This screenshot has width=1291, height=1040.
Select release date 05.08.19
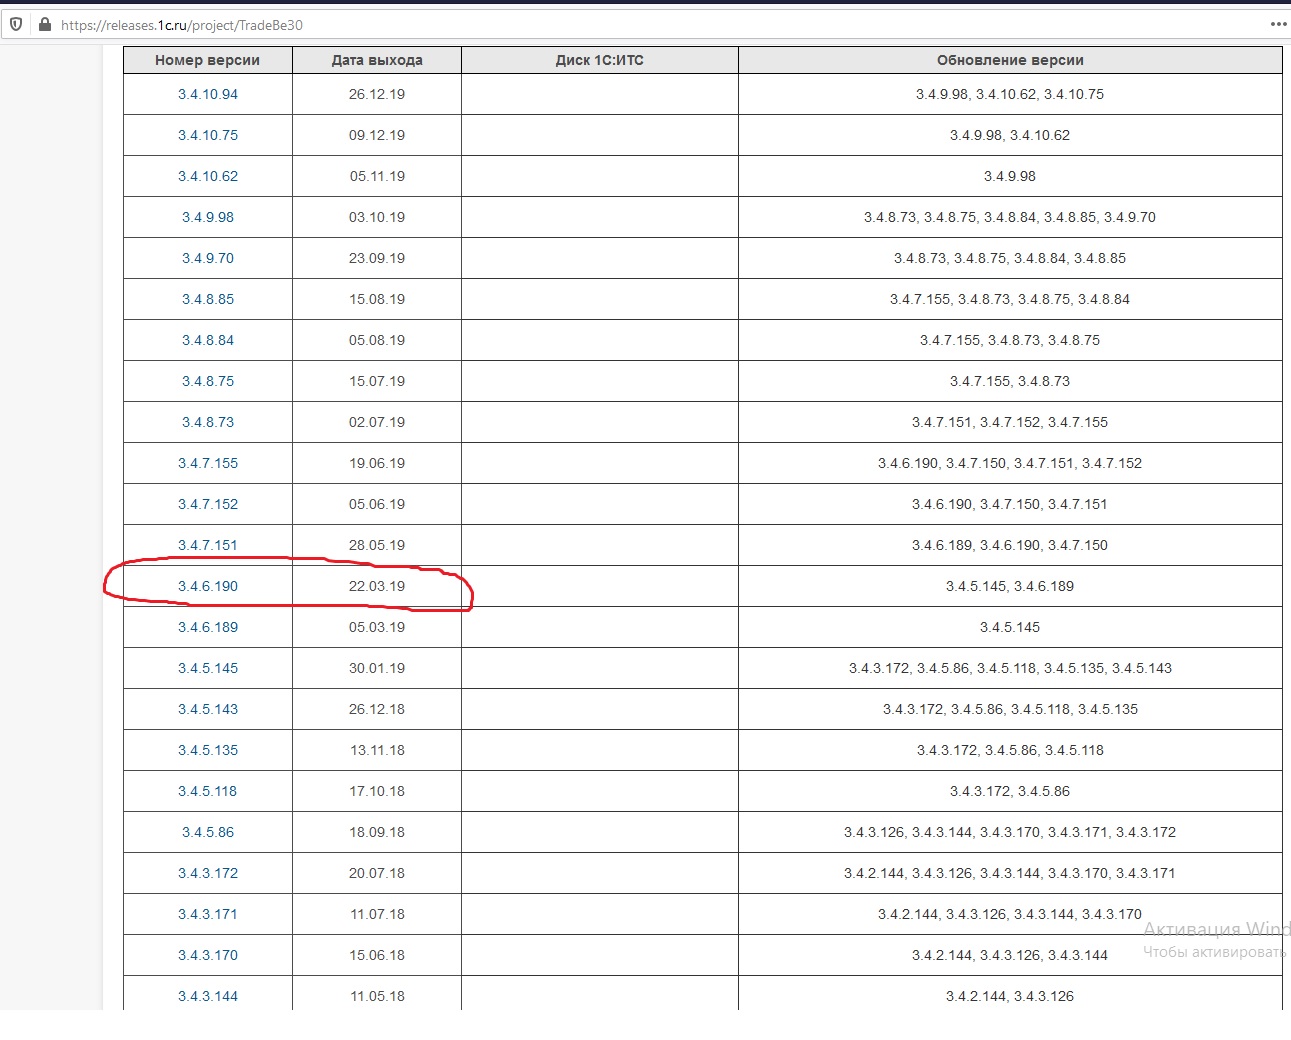click(377, 340)
